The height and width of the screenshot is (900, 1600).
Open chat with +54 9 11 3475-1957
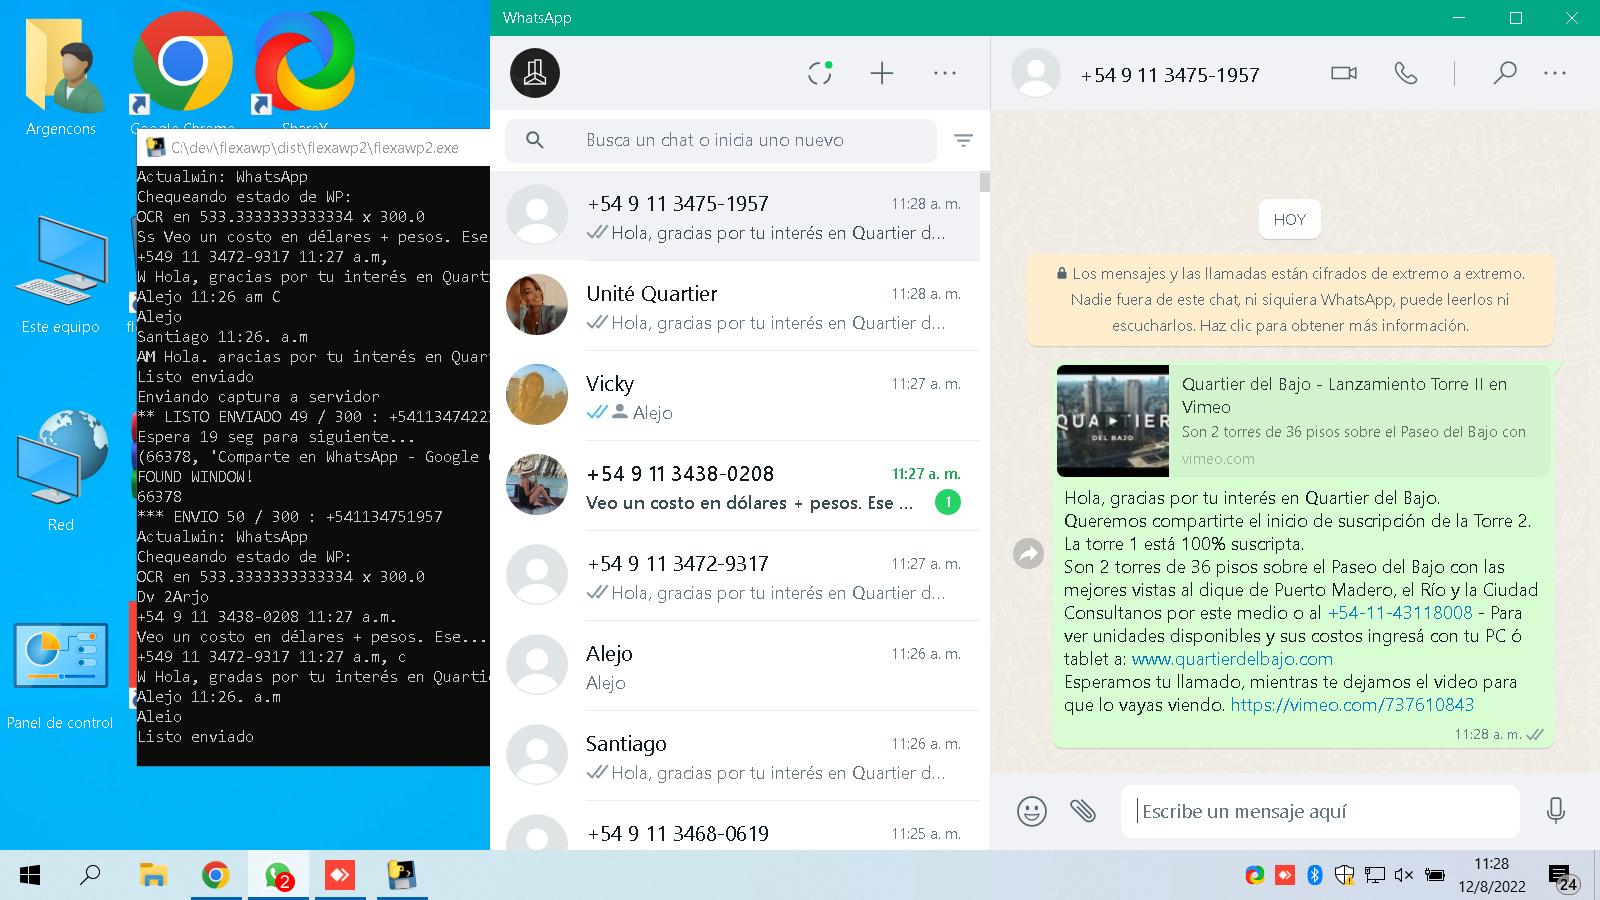point(735,217)
